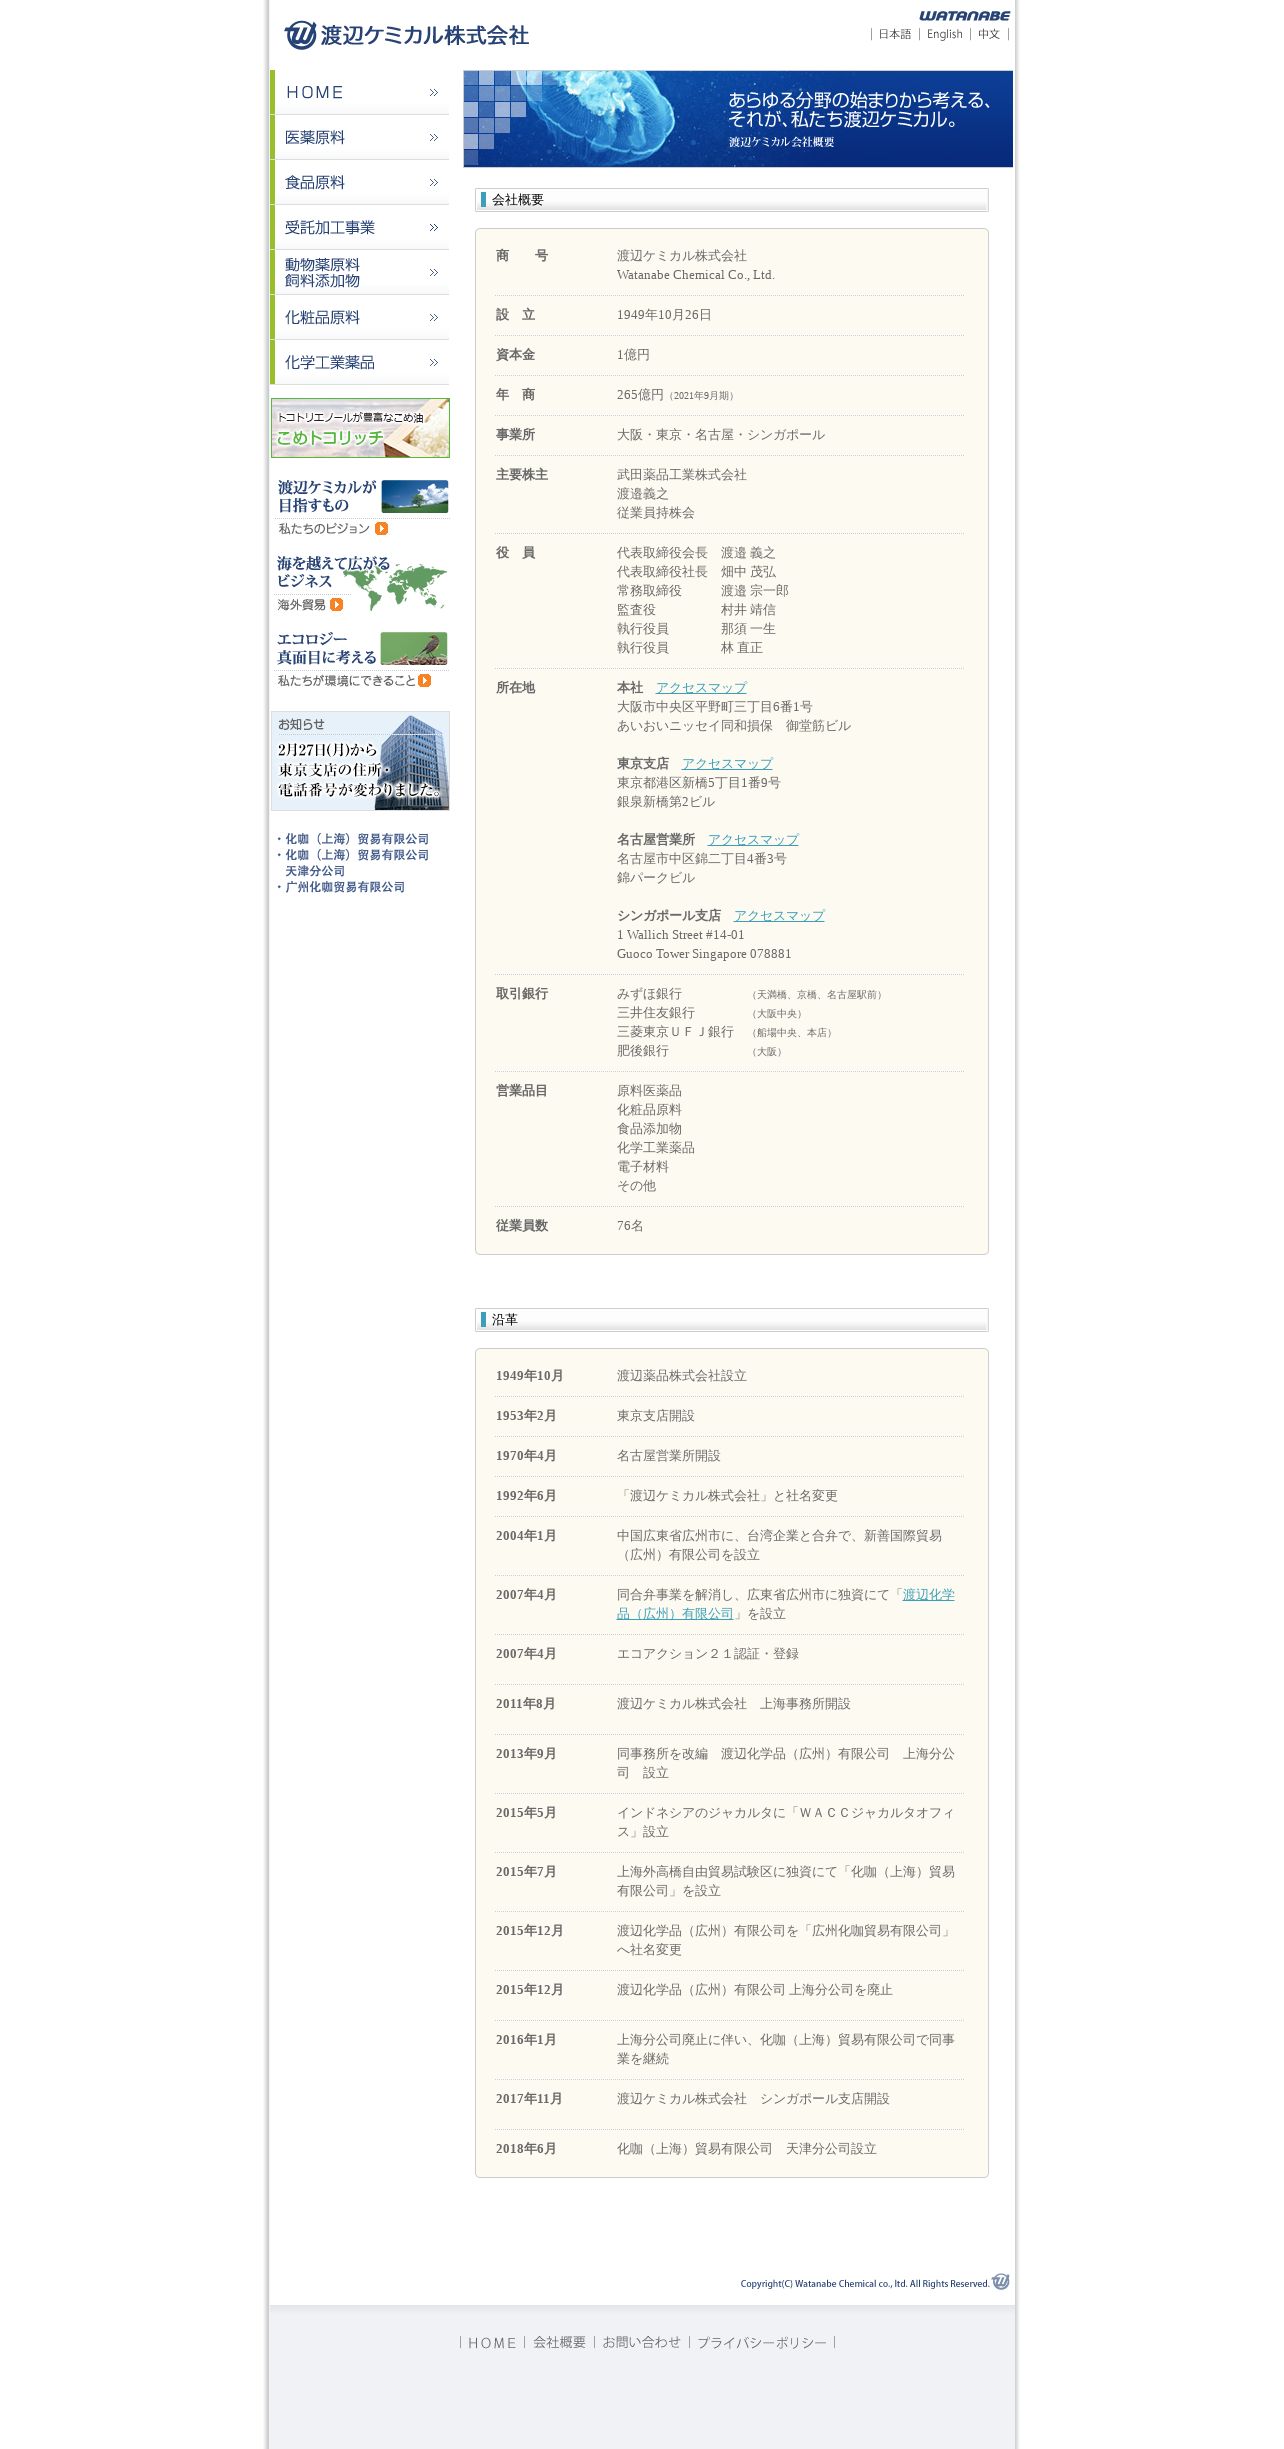Click the 会社概要 section heading bar
The image size is (1284, 2449).
[732, 200]
